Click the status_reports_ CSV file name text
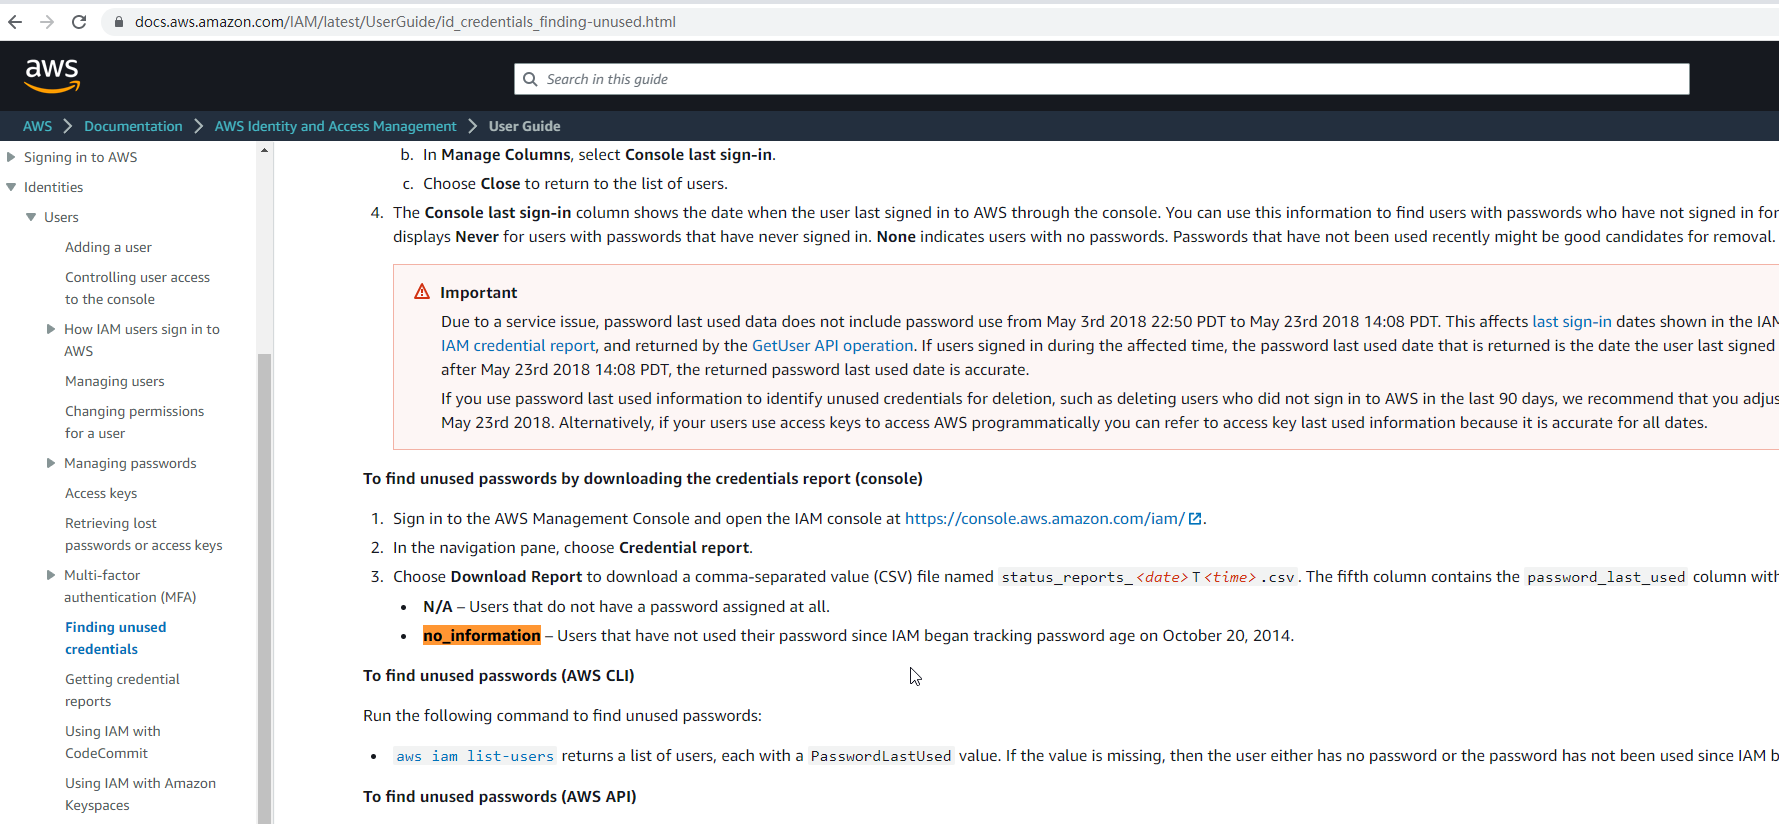 point(1149,577)
